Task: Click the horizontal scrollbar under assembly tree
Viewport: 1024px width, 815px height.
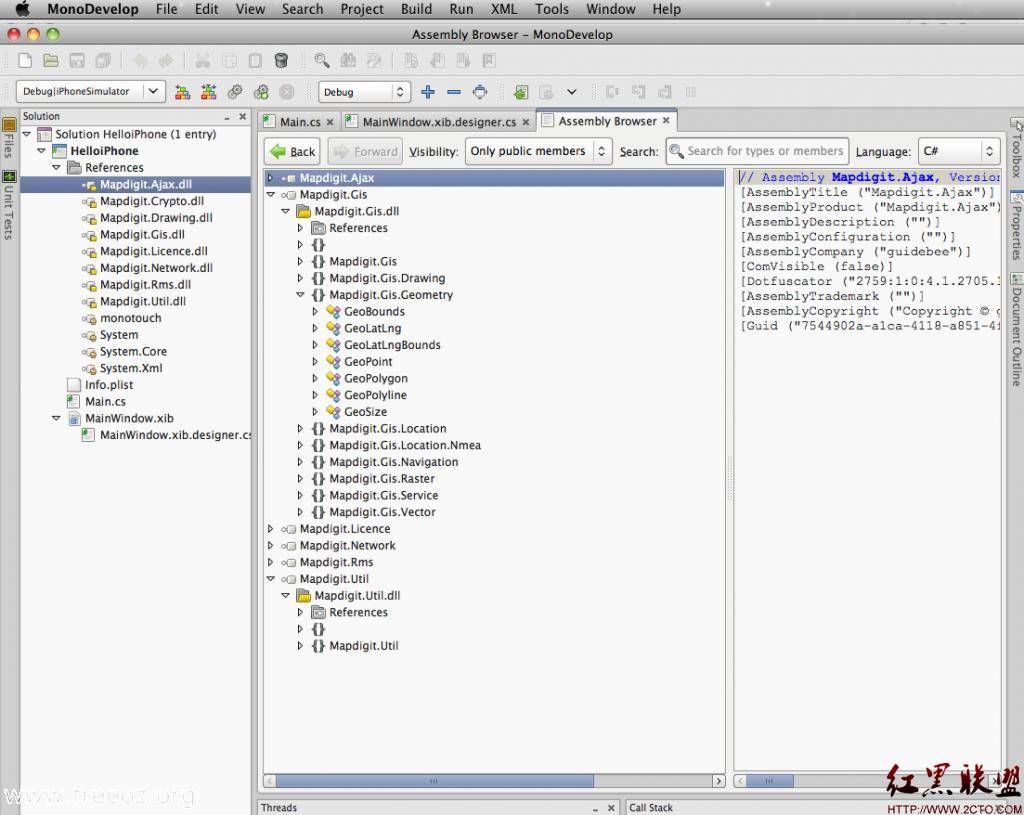Action: [x=434, y=780]
